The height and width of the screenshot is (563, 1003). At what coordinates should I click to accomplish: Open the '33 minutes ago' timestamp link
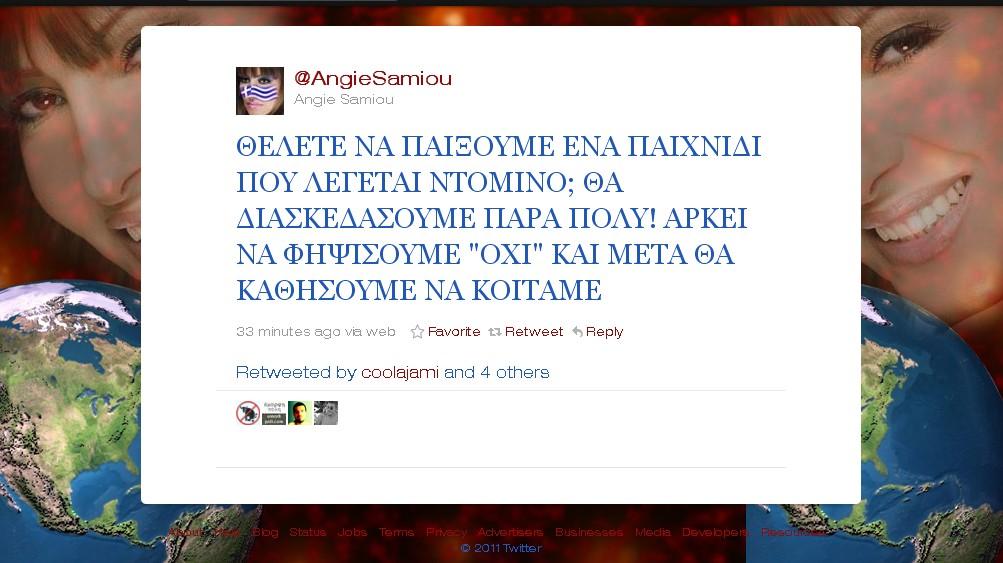(288, 331)
